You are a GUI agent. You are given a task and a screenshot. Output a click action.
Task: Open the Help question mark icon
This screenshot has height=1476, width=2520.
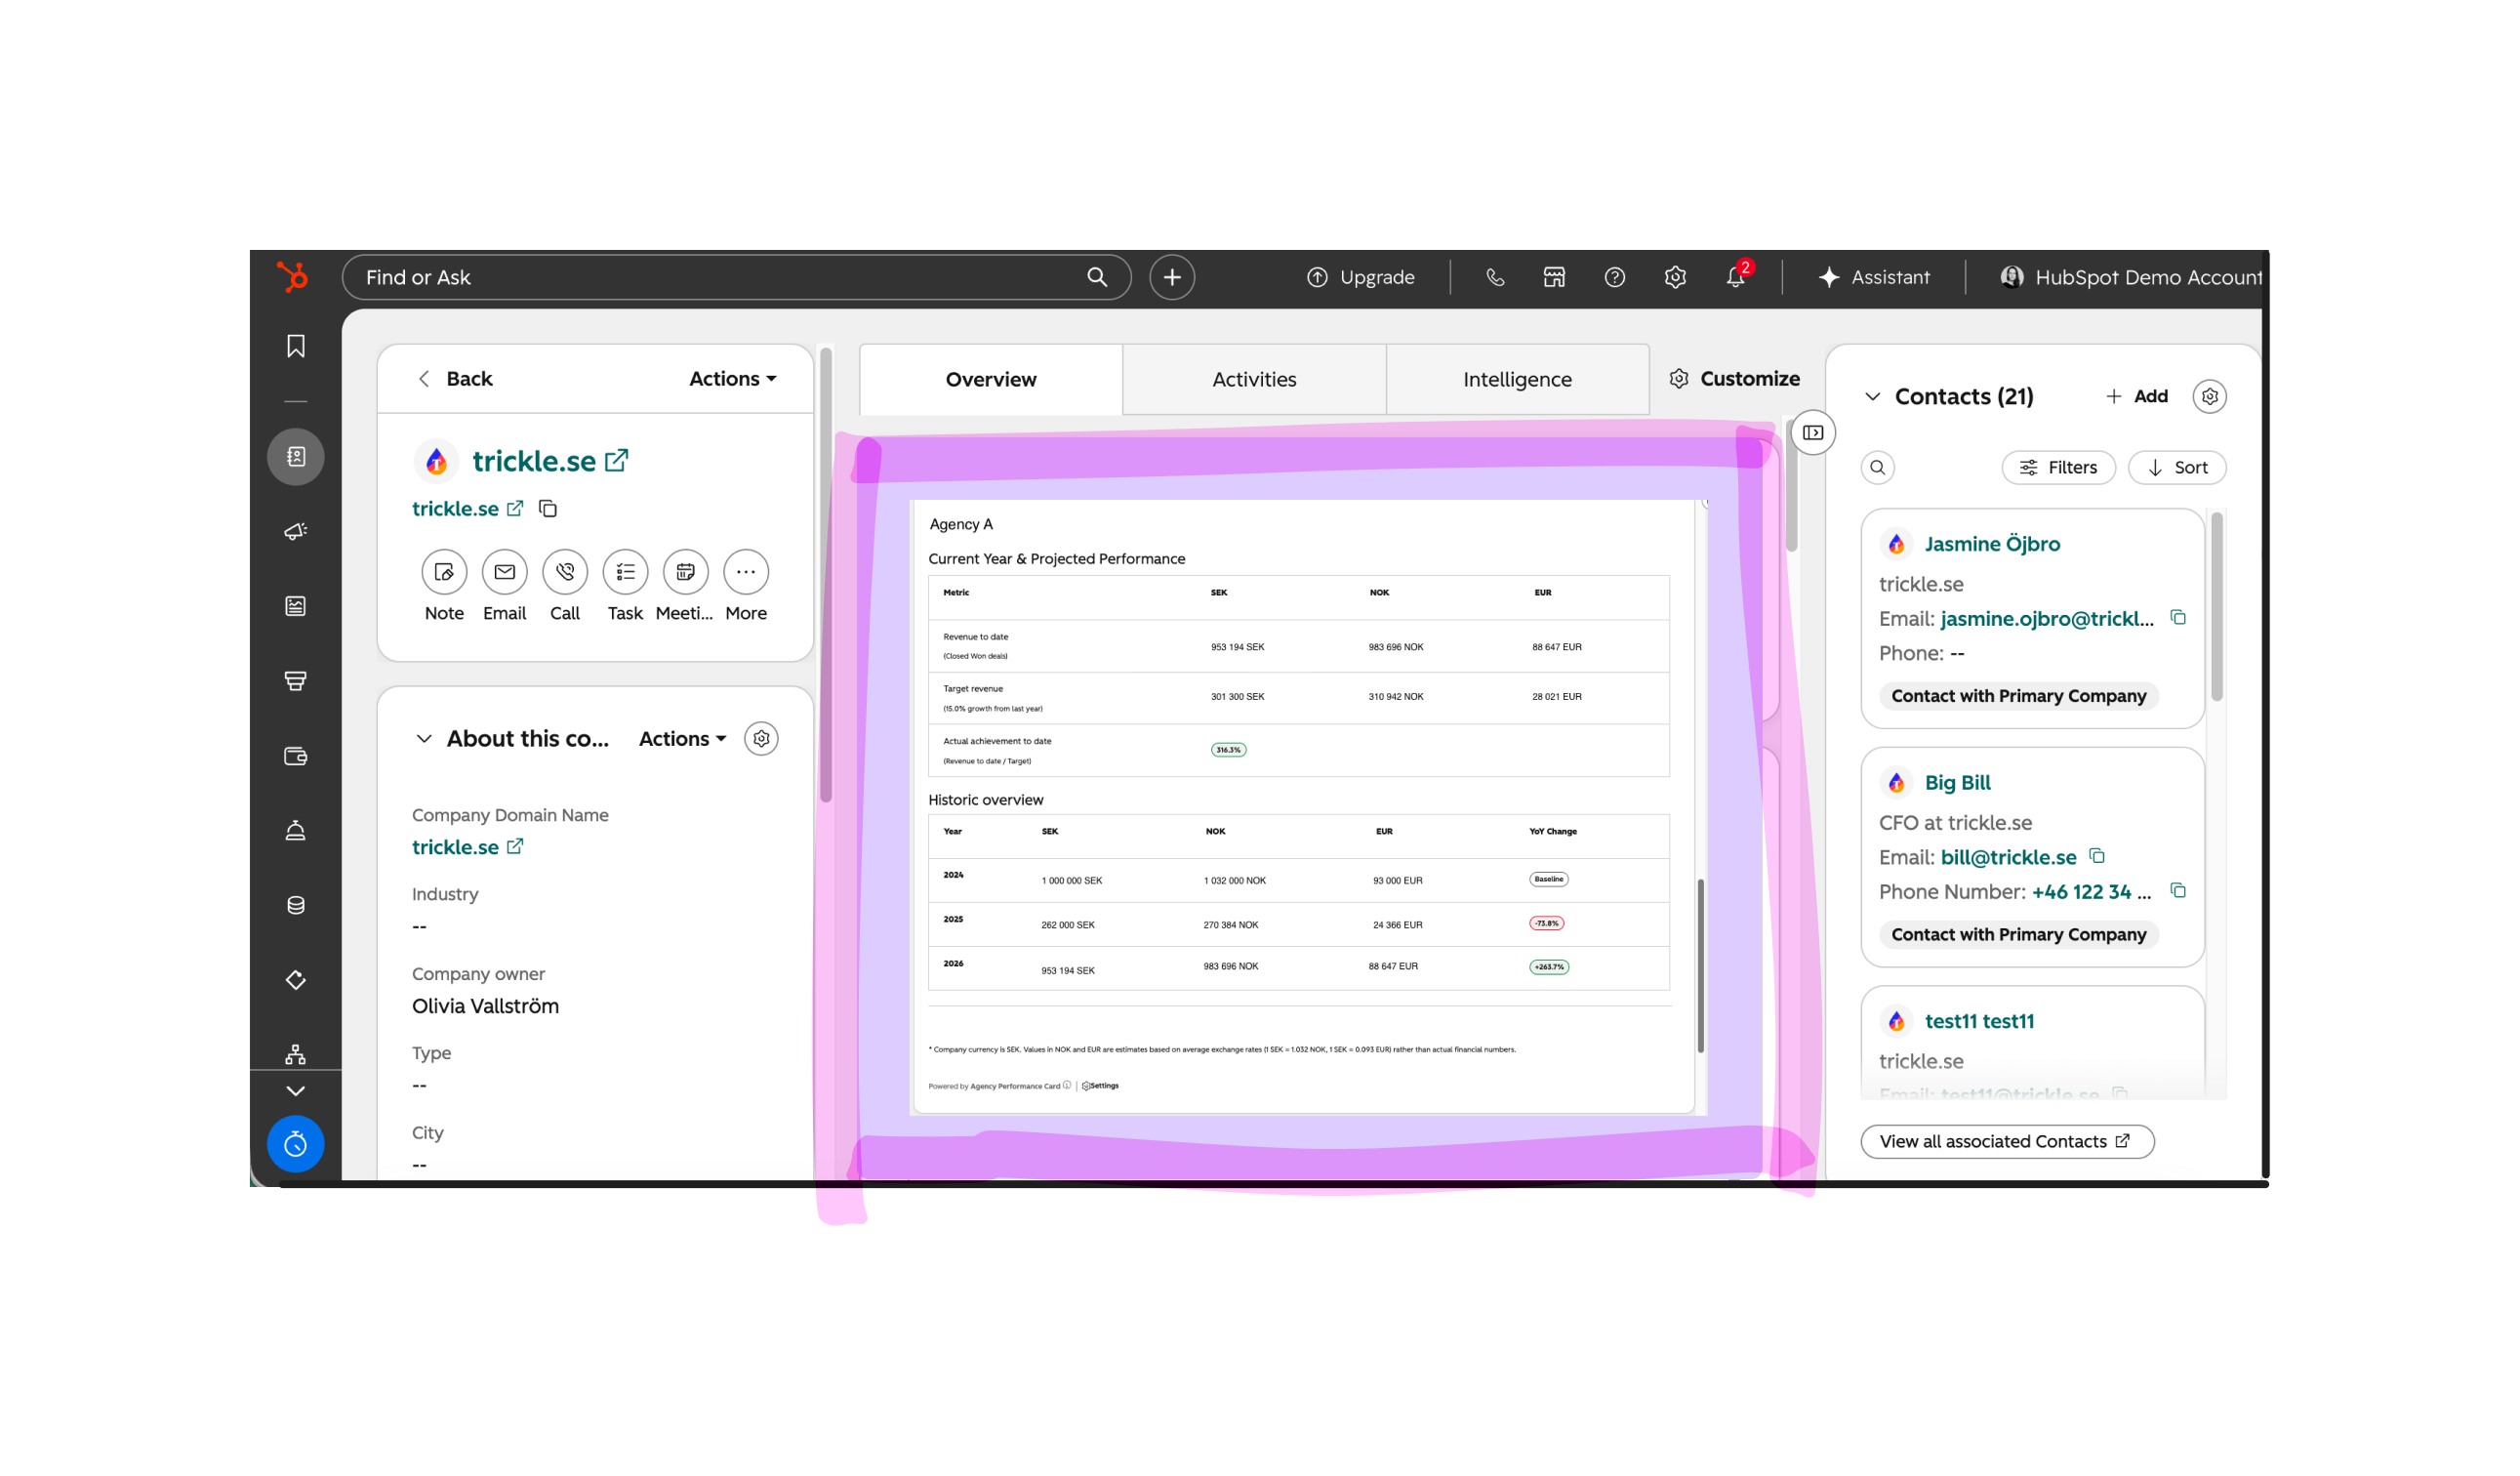click(1615, 277)
